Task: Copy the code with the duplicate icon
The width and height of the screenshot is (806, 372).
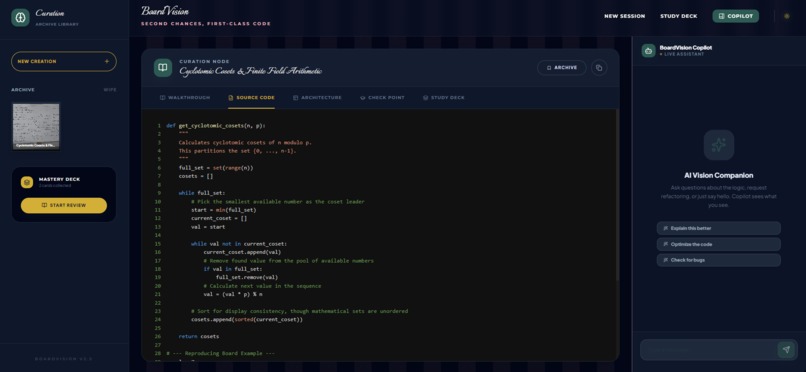Action: (x=599, y=68)
